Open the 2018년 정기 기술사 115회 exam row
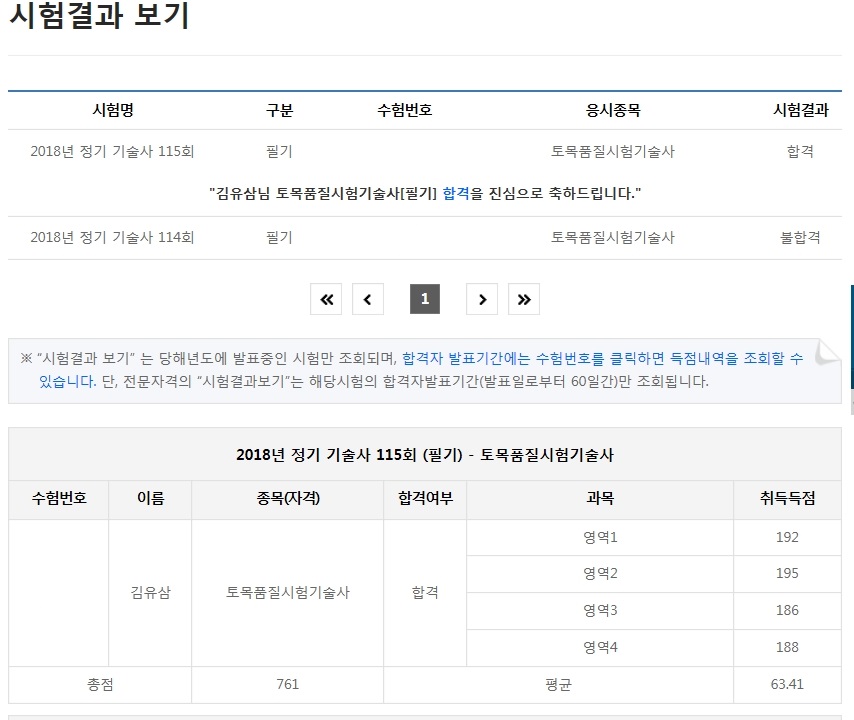 112,152
